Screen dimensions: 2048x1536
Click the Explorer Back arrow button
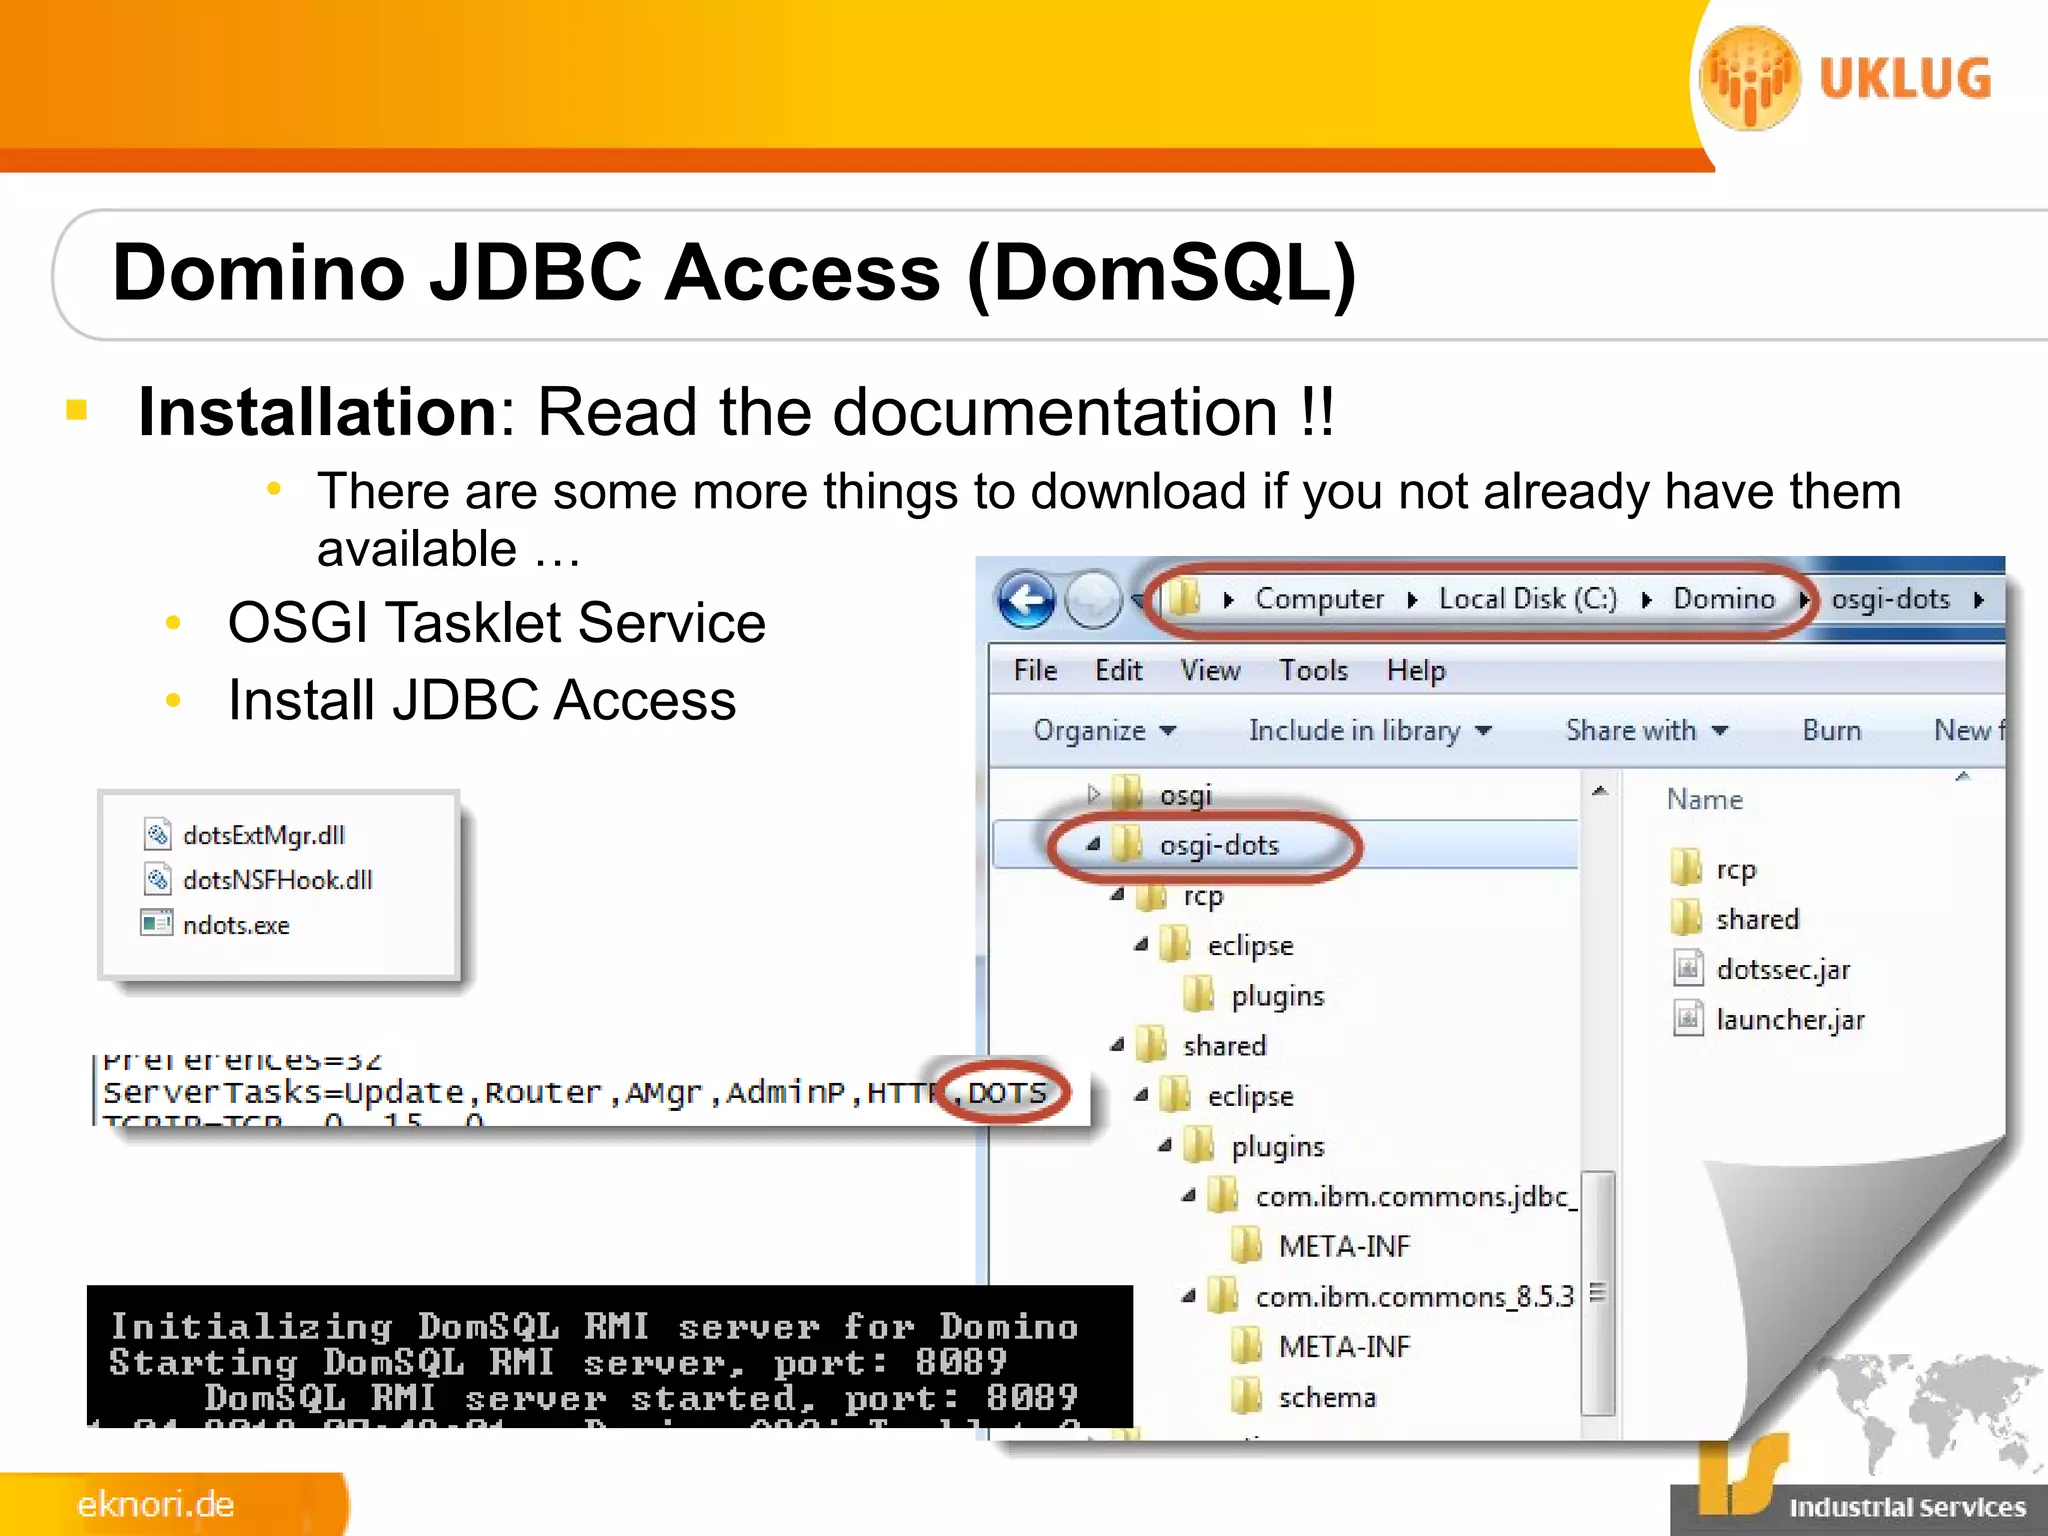tap(1026, 600)
